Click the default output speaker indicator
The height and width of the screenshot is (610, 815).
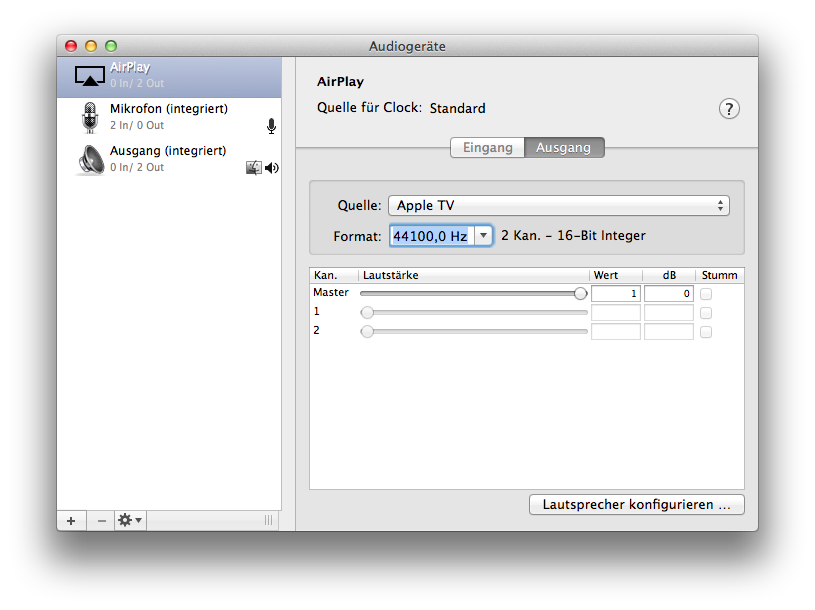(271, 168)
